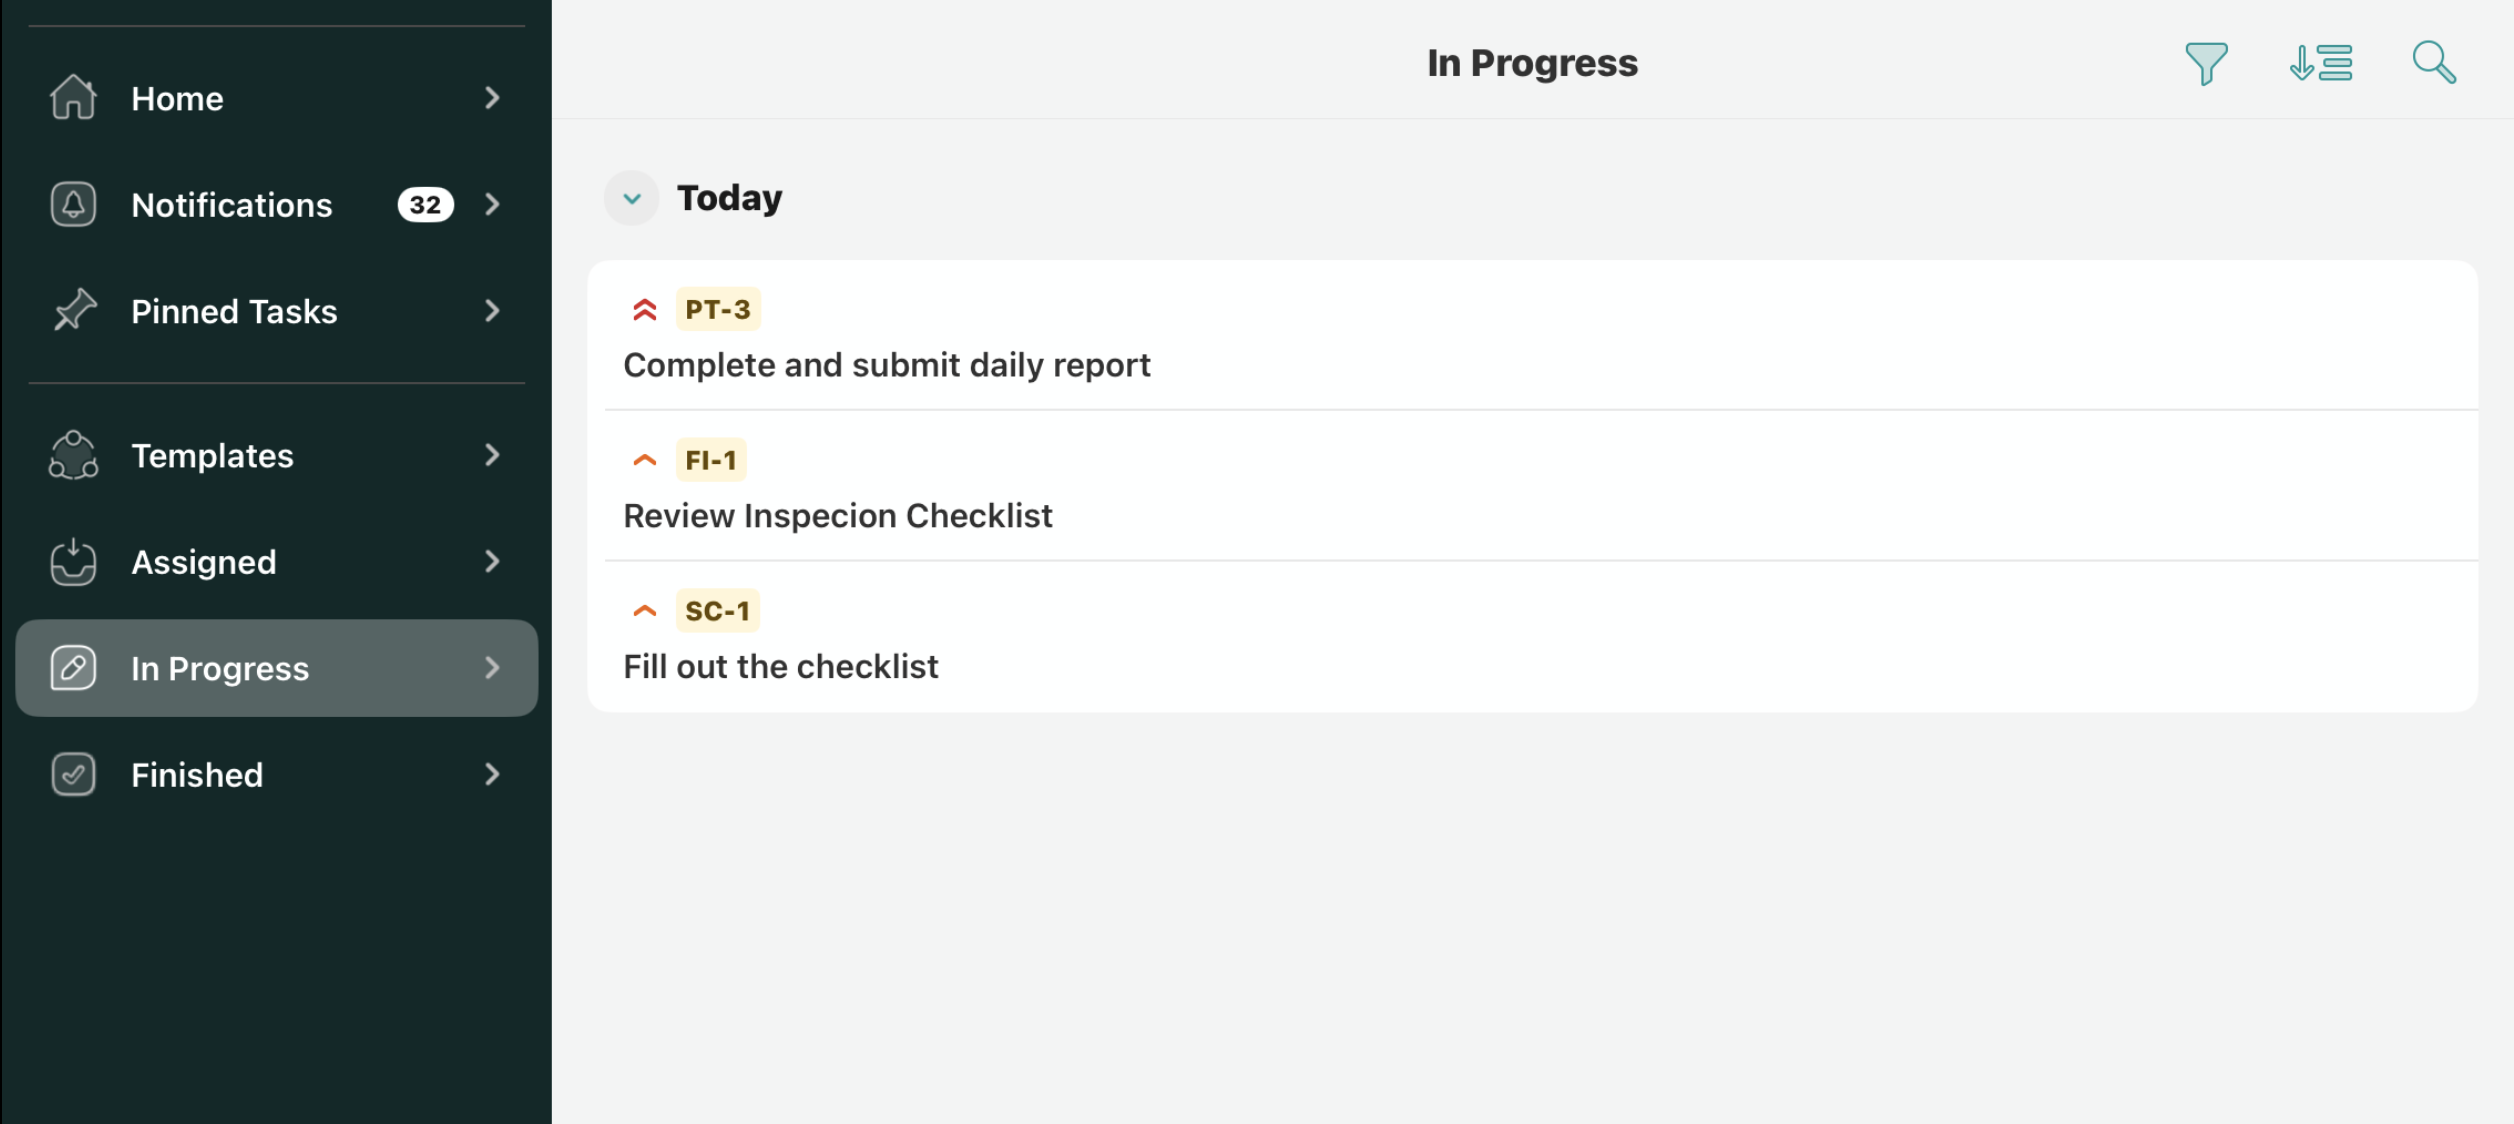Click the search magnifier icon

[x=2434, y=63]
